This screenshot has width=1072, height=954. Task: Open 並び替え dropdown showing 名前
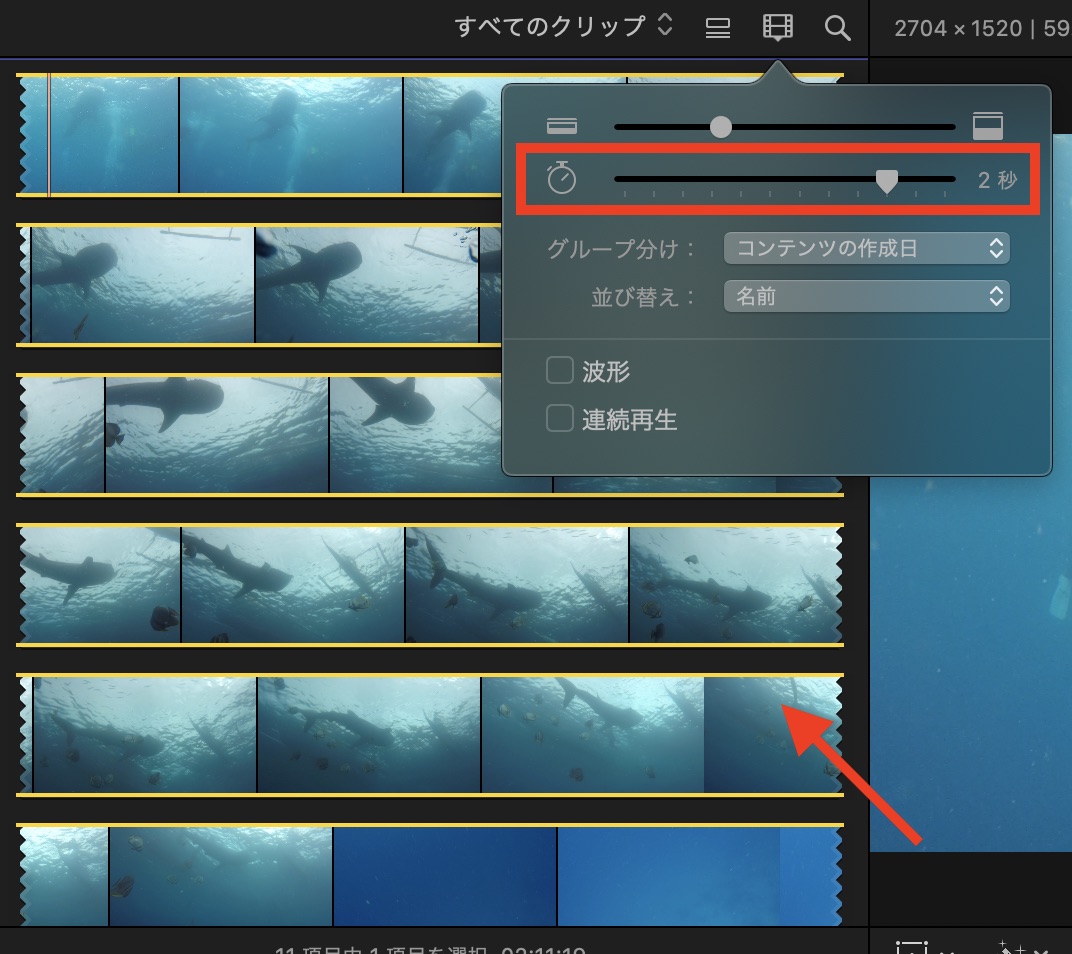[866, 296]
